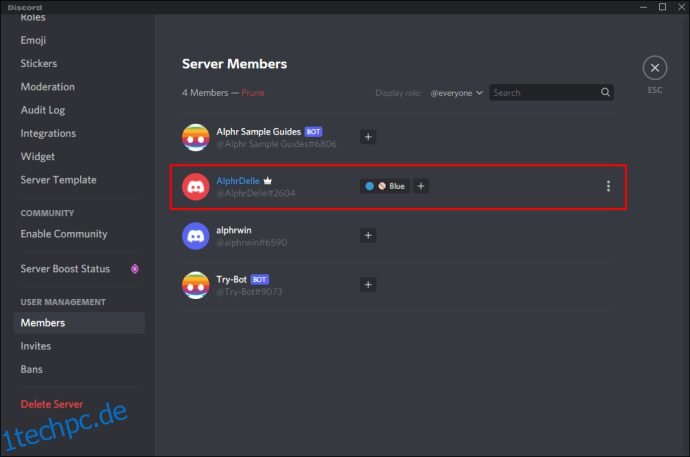This screenshot has width=690, height=457.
Task: Click the Alphr Sample Guides name
Action: click(x=258, y=132)
